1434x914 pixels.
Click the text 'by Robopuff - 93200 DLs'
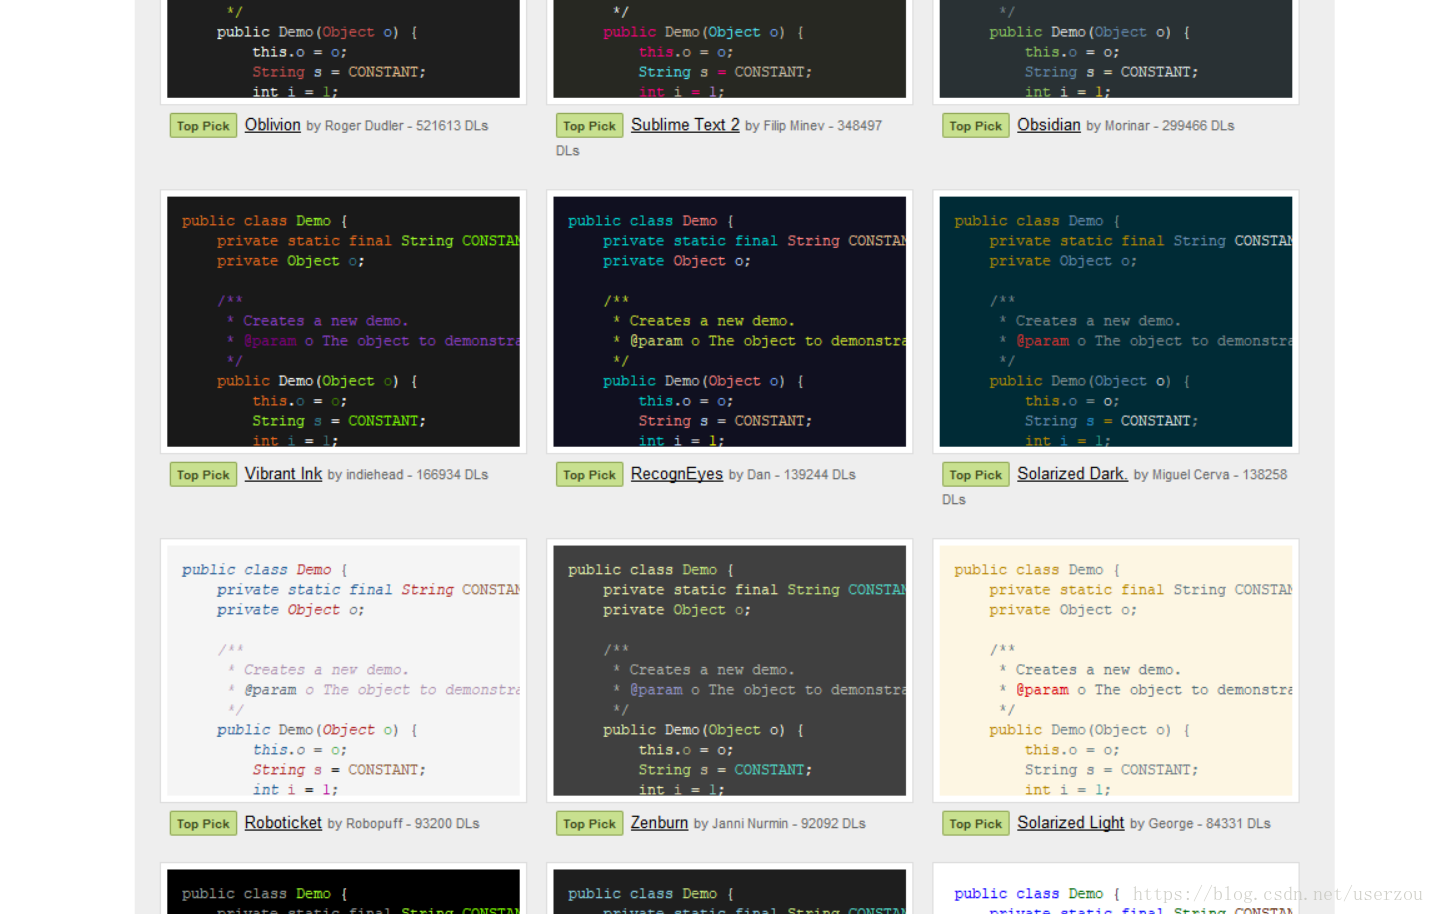pos(403,824)
